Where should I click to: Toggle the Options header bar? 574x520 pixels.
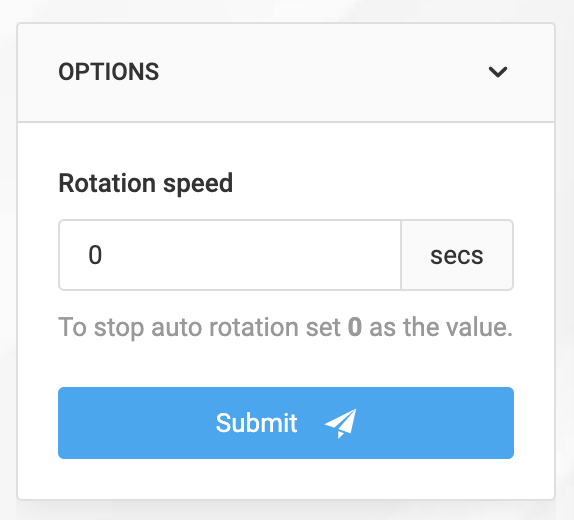286,72
